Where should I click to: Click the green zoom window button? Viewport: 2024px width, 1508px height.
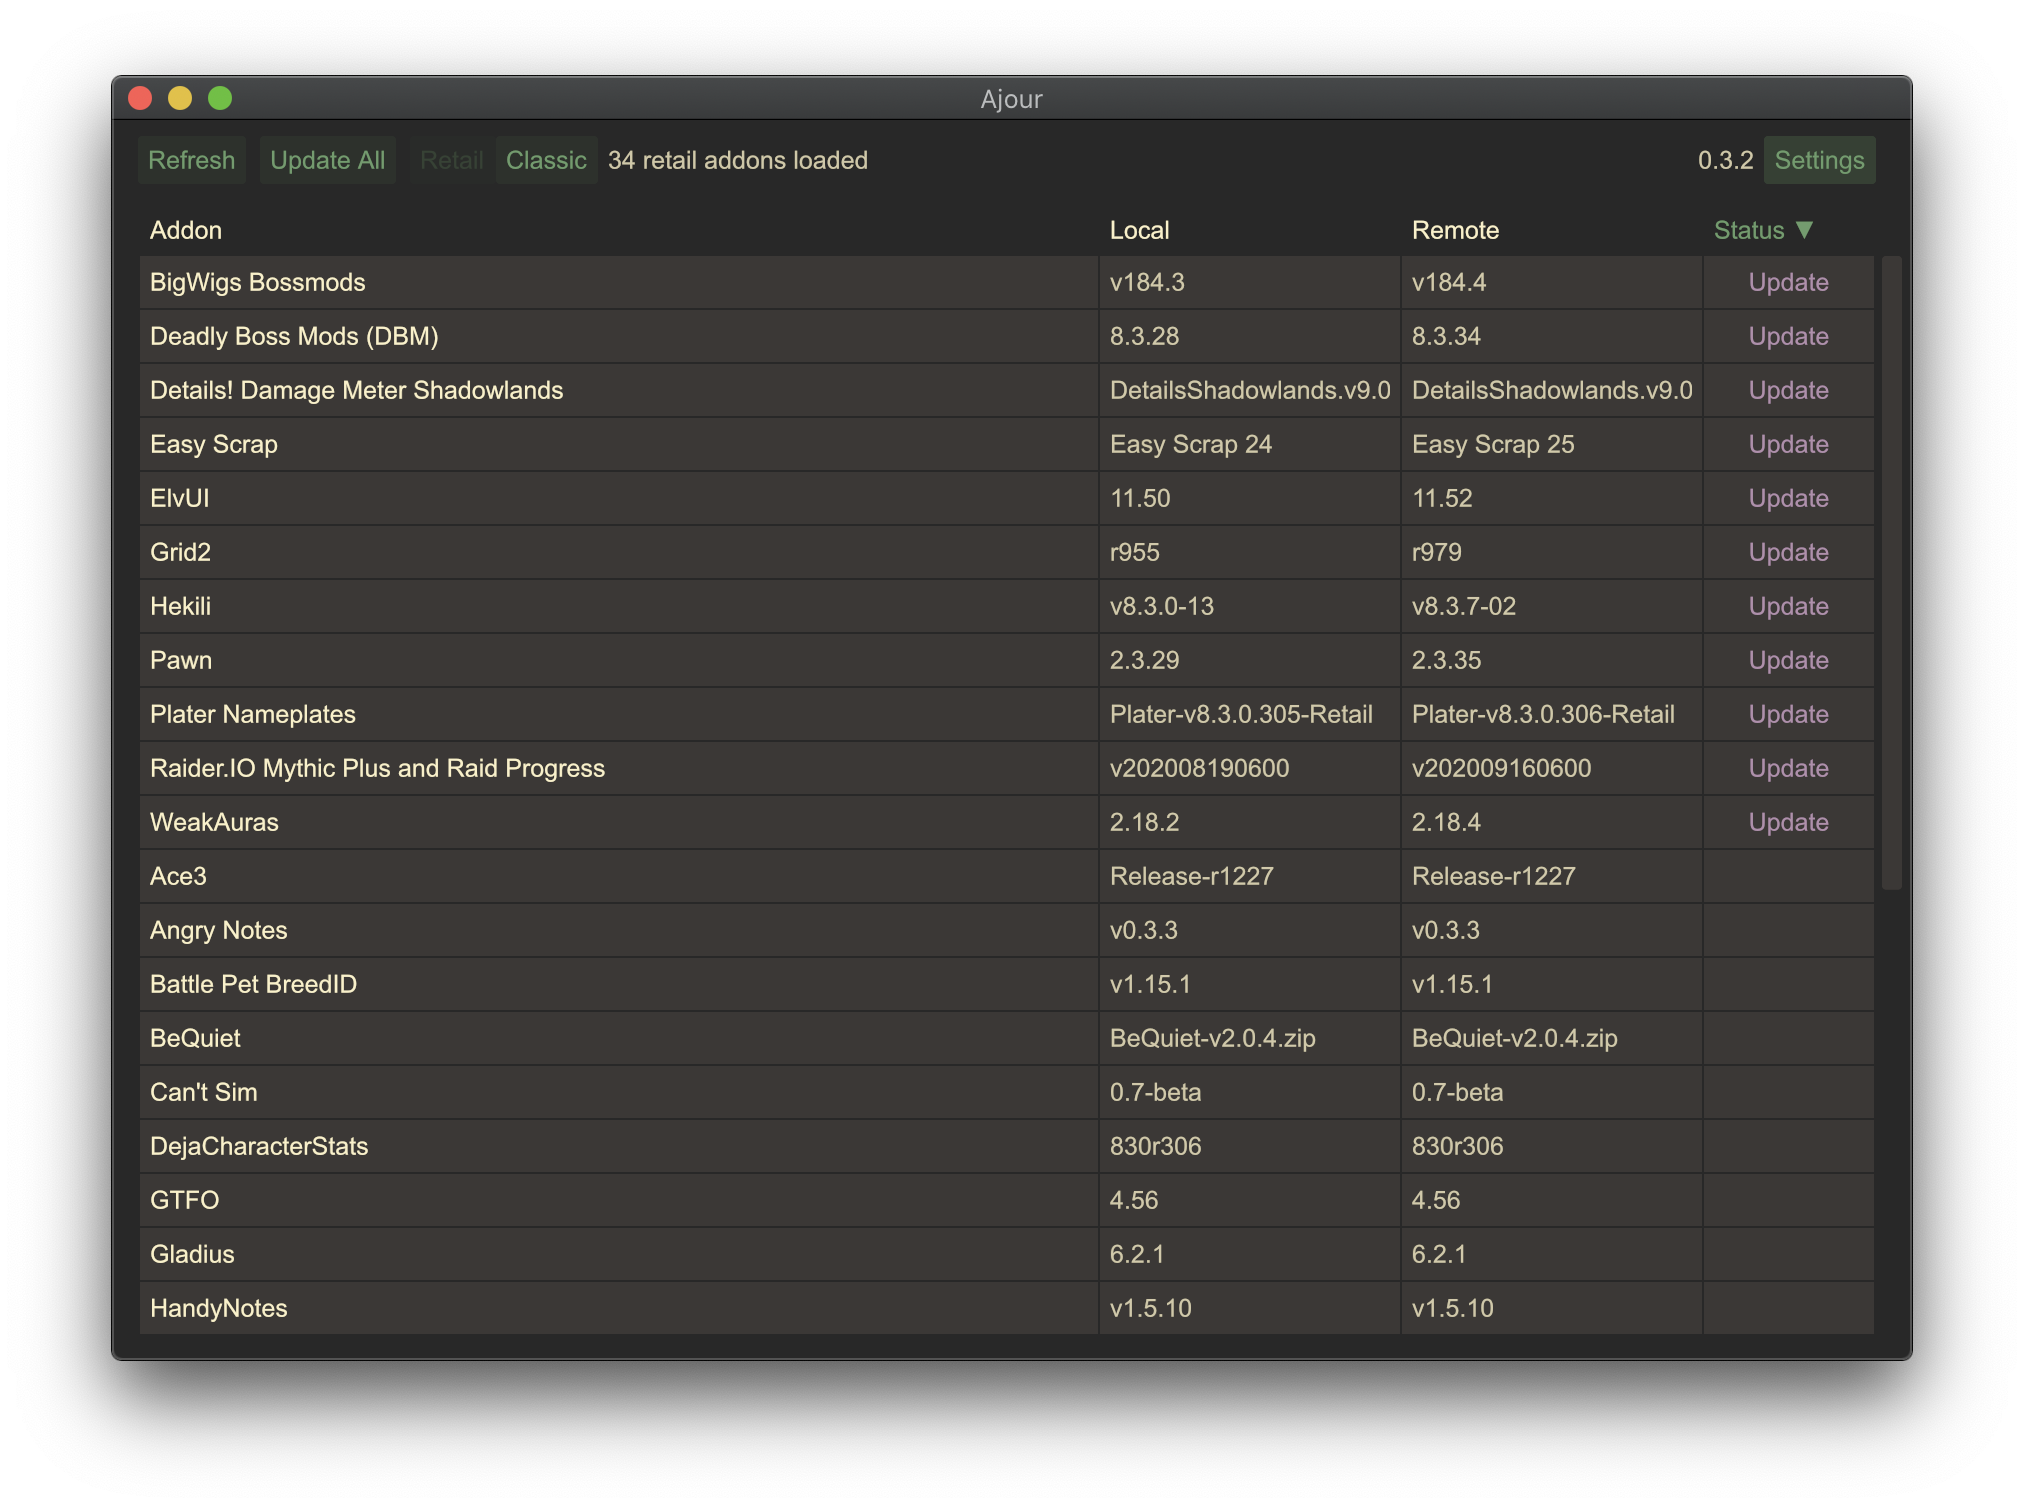coord(220,98)
